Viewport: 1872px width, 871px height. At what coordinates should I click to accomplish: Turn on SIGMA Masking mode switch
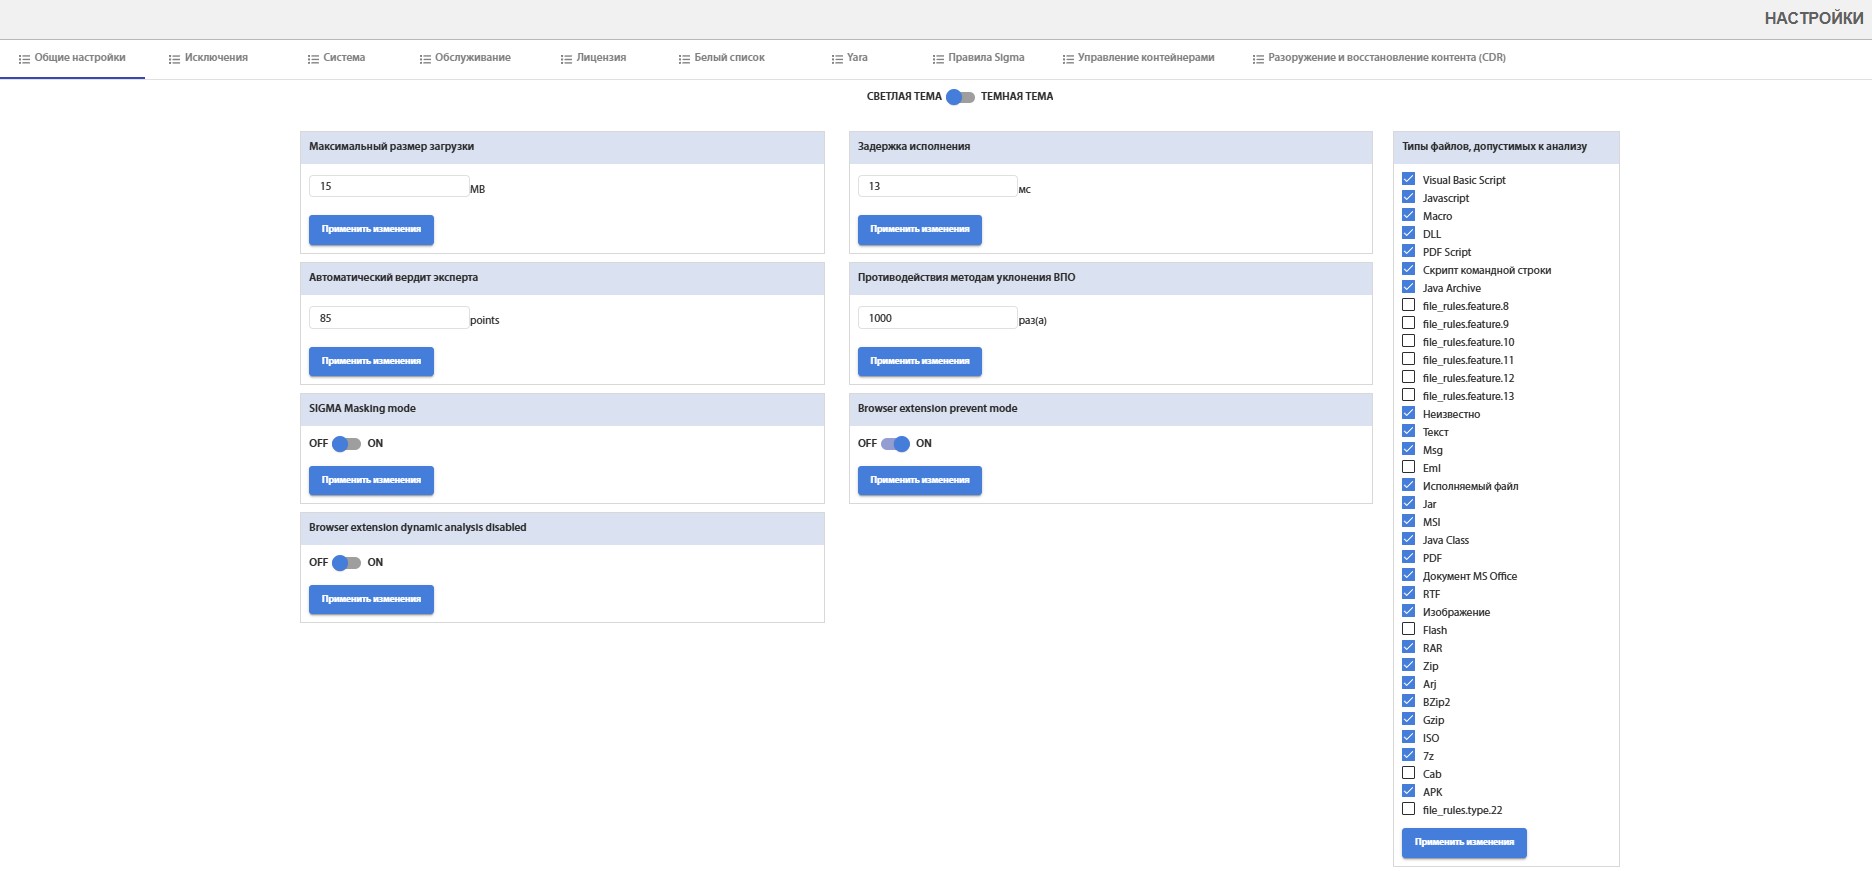346,444
